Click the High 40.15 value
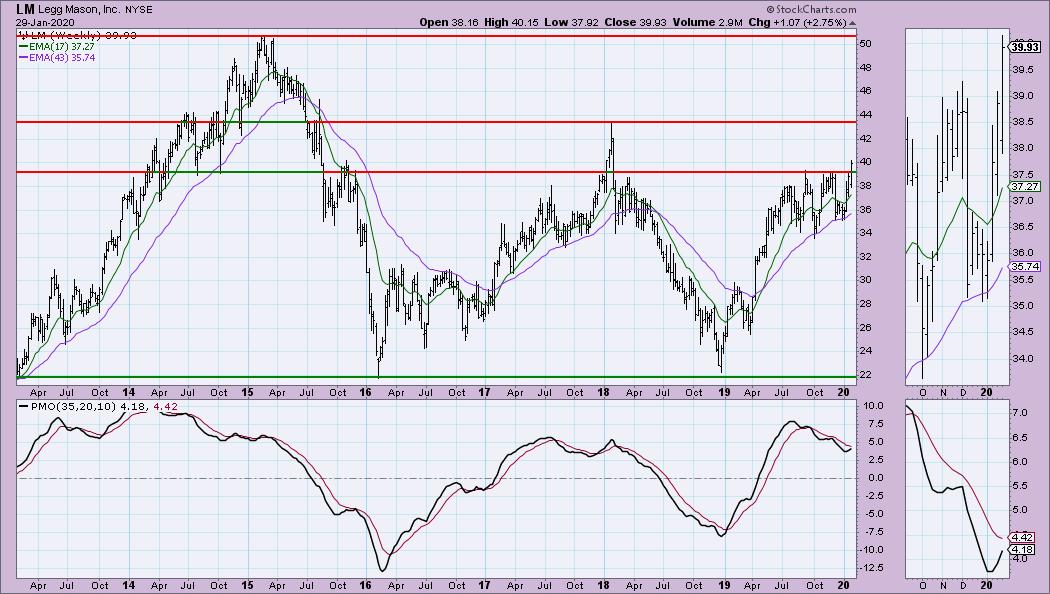Screen dimensions: 1050x594 (512, 22)
